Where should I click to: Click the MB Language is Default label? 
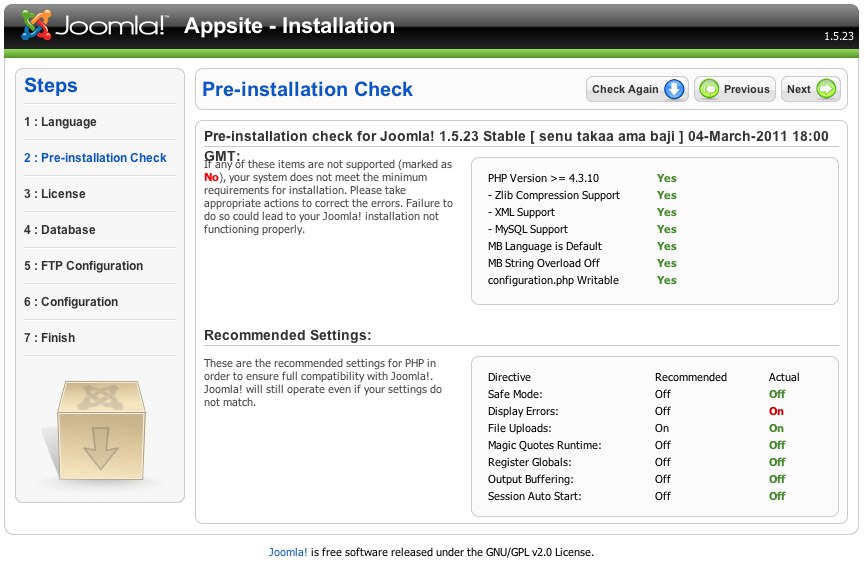(545, 246)
